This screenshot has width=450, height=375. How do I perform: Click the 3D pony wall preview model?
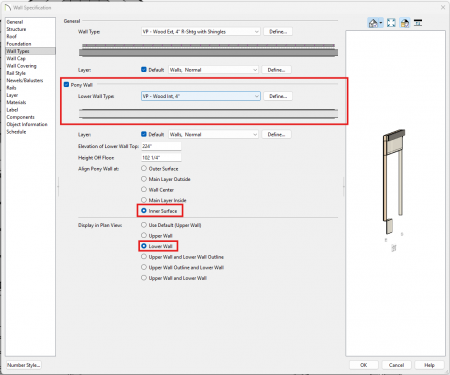point(394,182)
